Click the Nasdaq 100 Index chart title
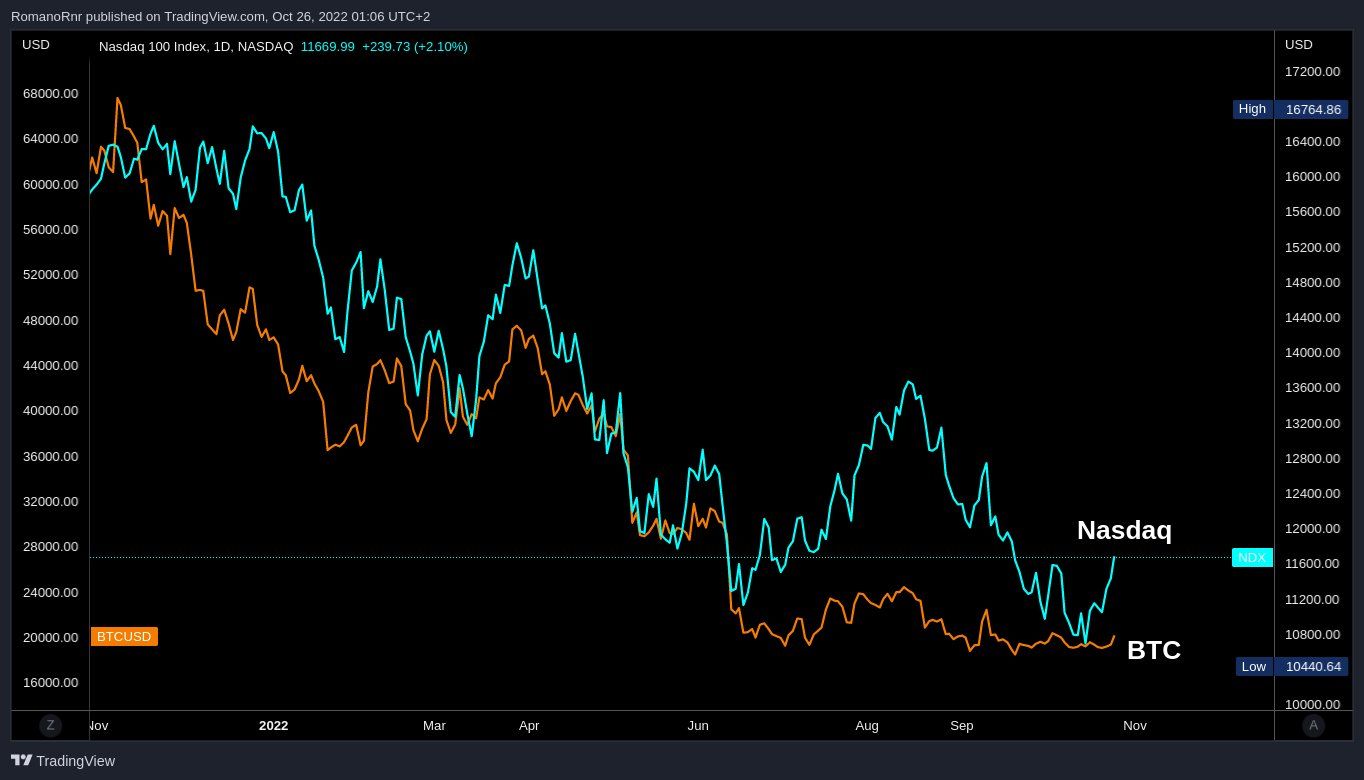 pyautogui.click(x=196, y=47)
